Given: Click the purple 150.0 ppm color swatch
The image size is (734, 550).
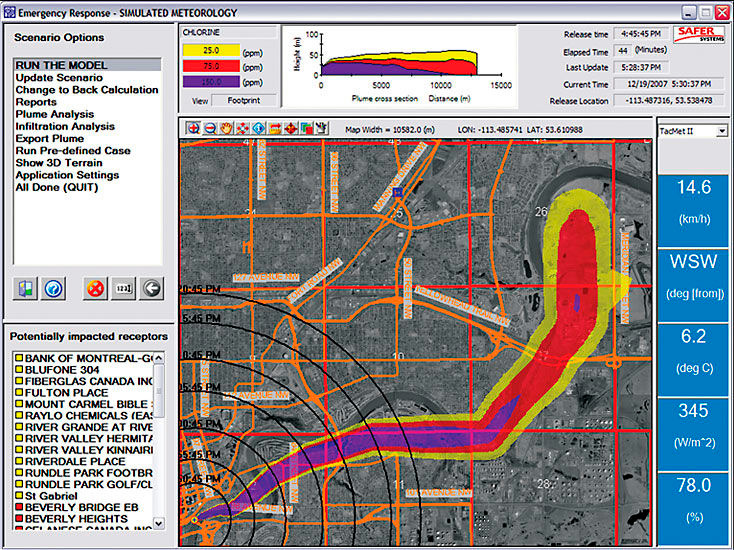Looking at the screenshot, I should point(208,82).
